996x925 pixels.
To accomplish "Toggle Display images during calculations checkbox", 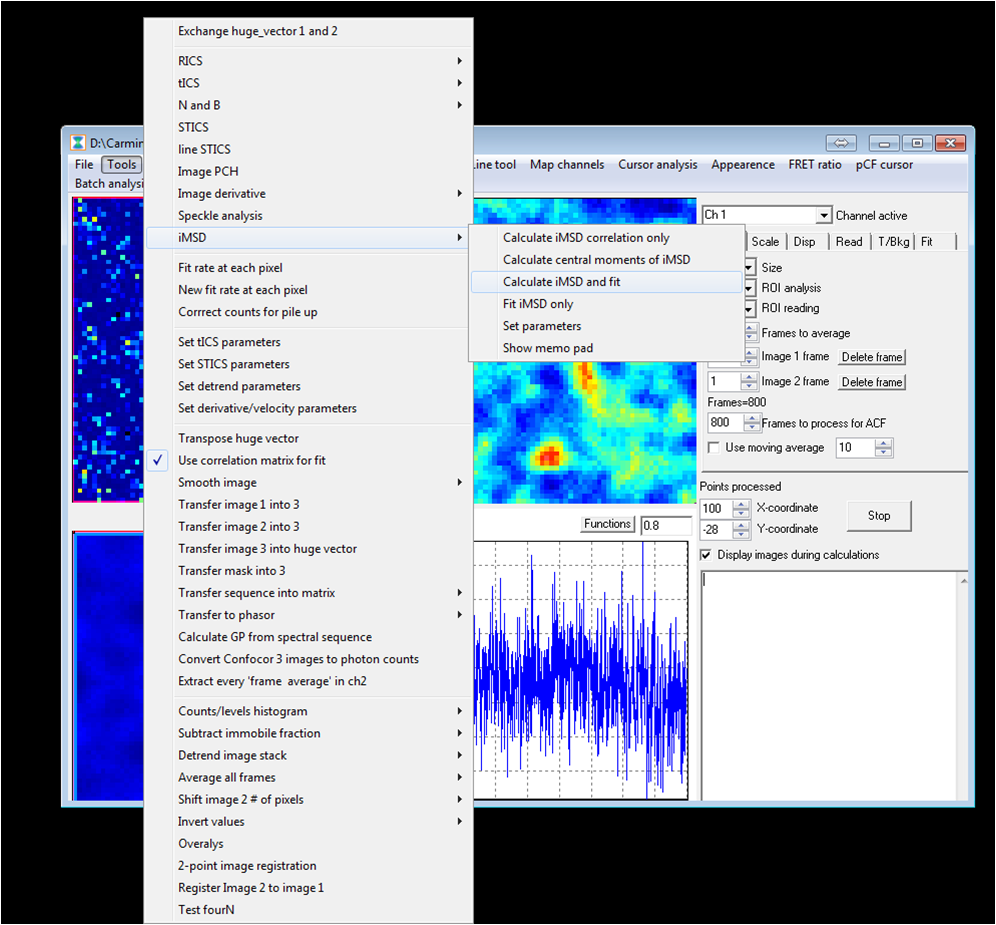I will tap(707, 555).
